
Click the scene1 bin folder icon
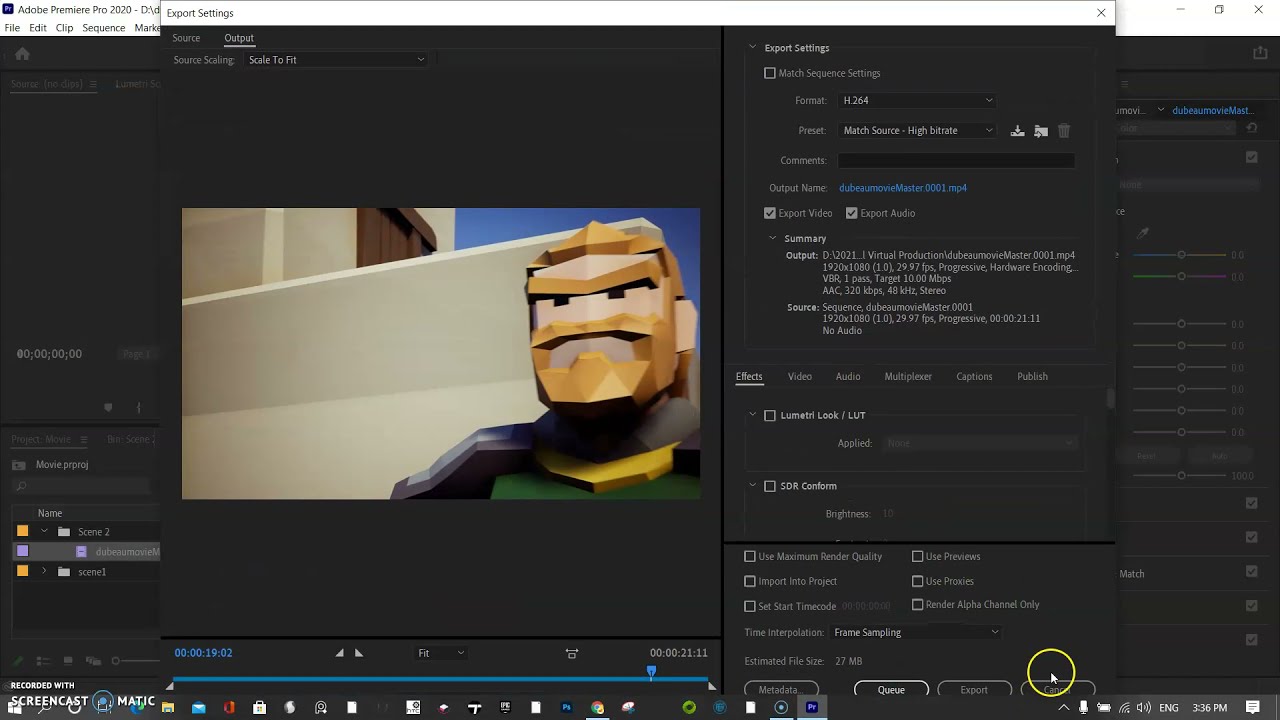pyautogui.click(x=64, y=572)
